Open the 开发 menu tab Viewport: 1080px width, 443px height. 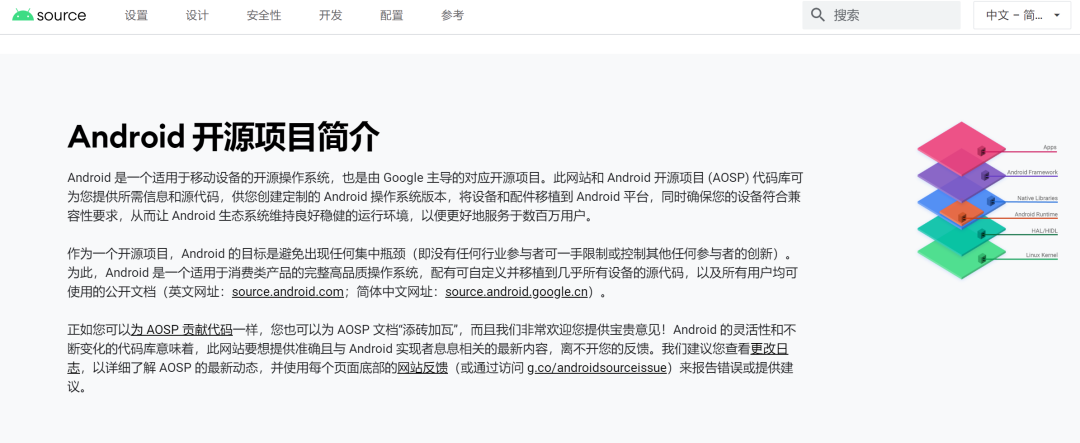pos(331,15)
